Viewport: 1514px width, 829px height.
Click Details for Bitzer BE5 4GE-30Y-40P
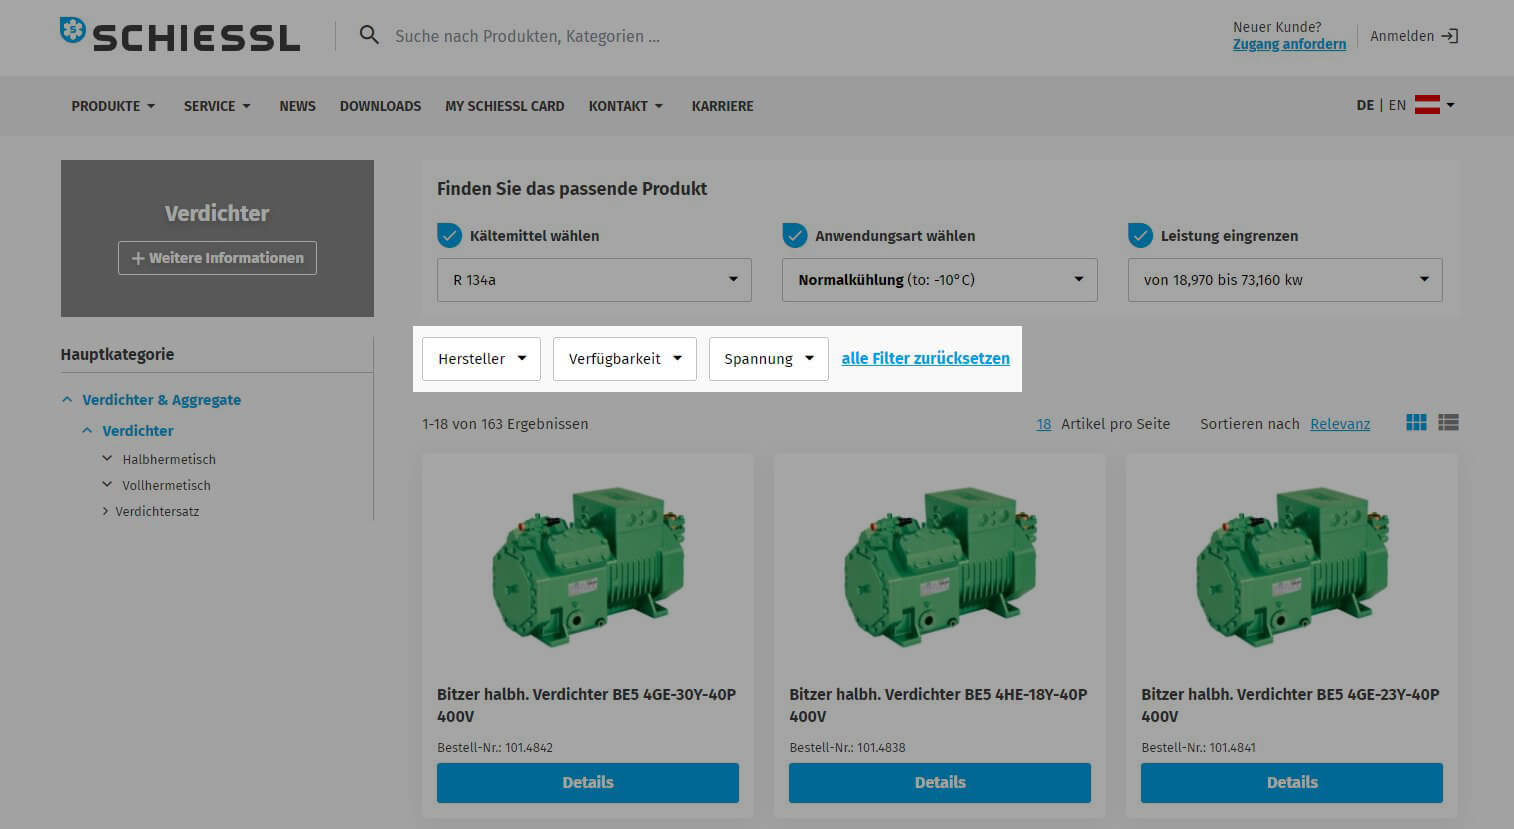click(587, 783)
